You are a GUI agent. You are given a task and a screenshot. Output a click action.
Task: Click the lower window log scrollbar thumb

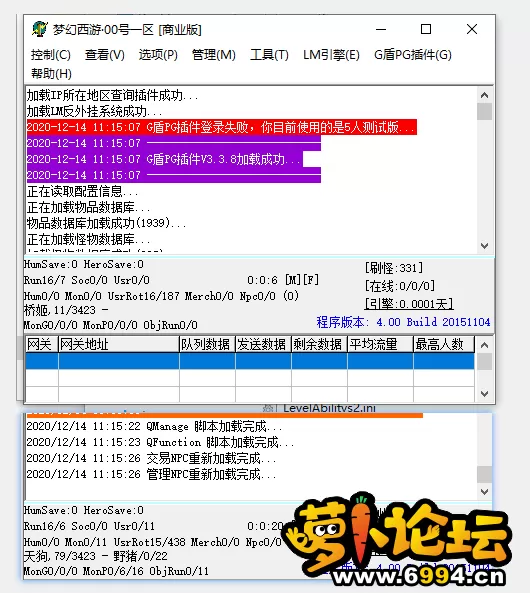[485, 474]
